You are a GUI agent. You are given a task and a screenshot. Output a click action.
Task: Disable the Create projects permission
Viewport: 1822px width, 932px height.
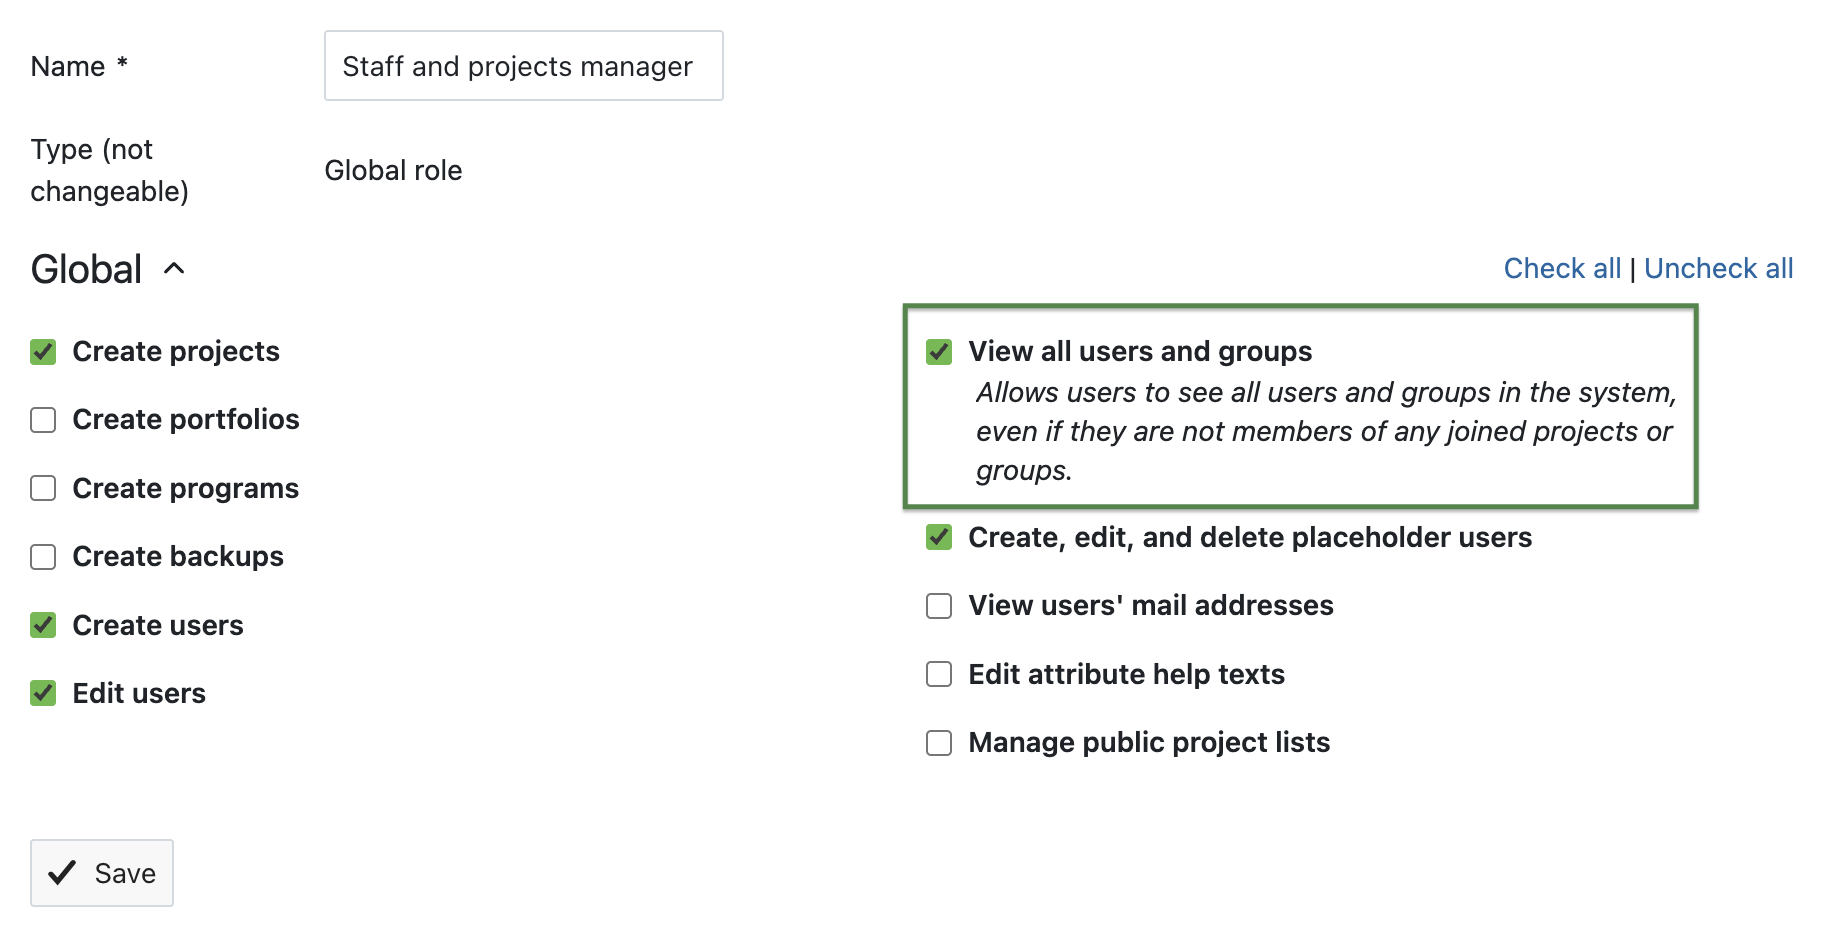point(43,352)
